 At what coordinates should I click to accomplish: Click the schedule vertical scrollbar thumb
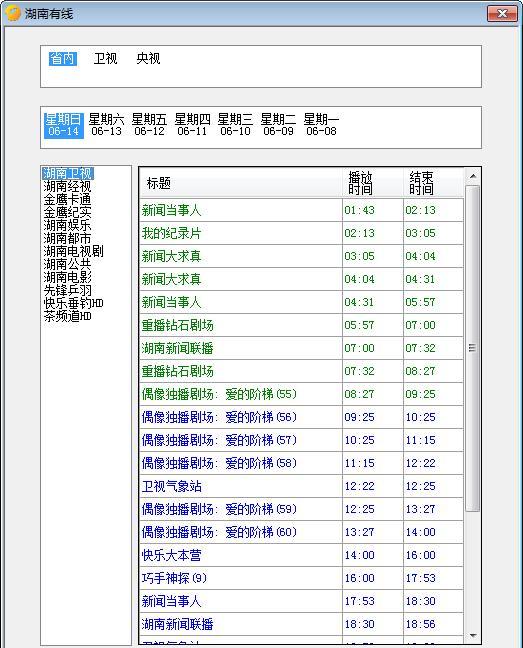[473, 348]
